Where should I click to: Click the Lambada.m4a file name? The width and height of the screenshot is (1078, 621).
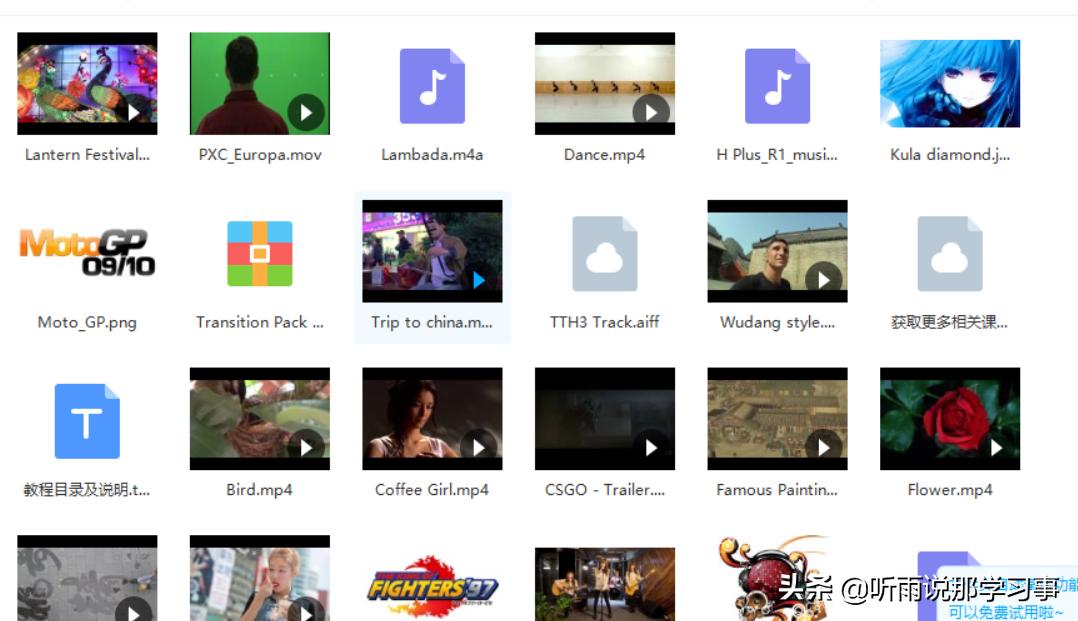432,155
